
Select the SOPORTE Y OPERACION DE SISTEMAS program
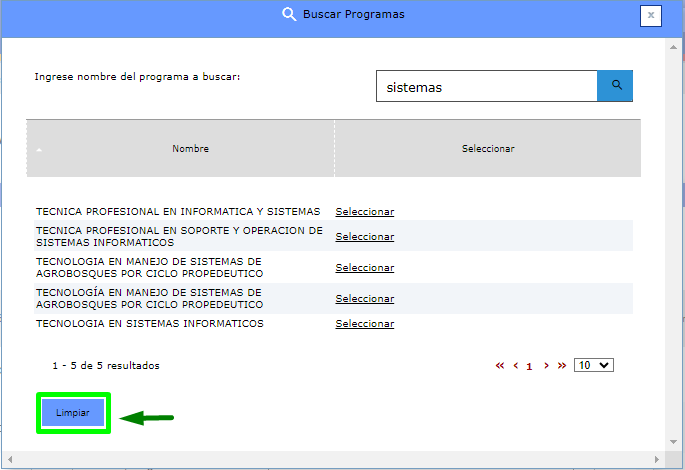click(x=364, y=237)
